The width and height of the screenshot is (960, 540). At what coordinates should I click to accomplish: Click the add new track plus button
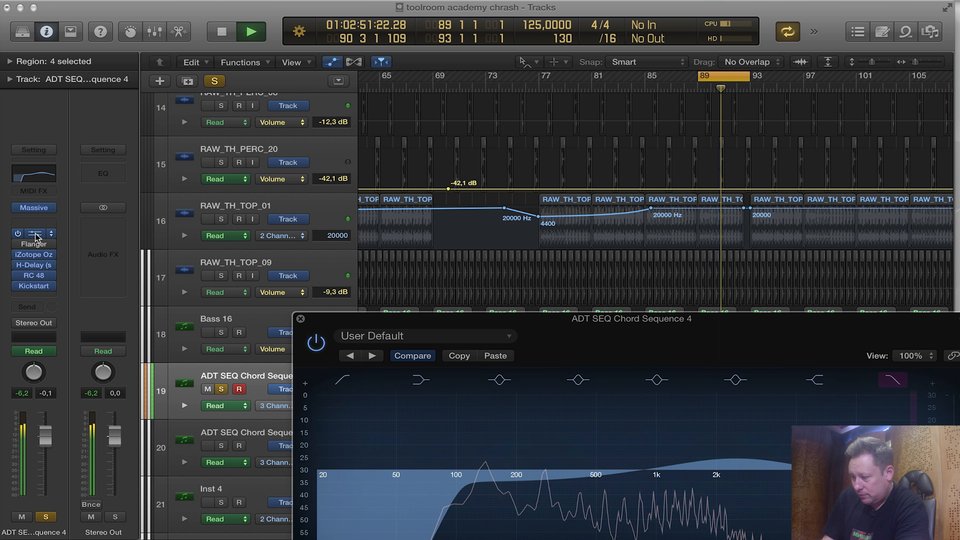click(160, 81)
